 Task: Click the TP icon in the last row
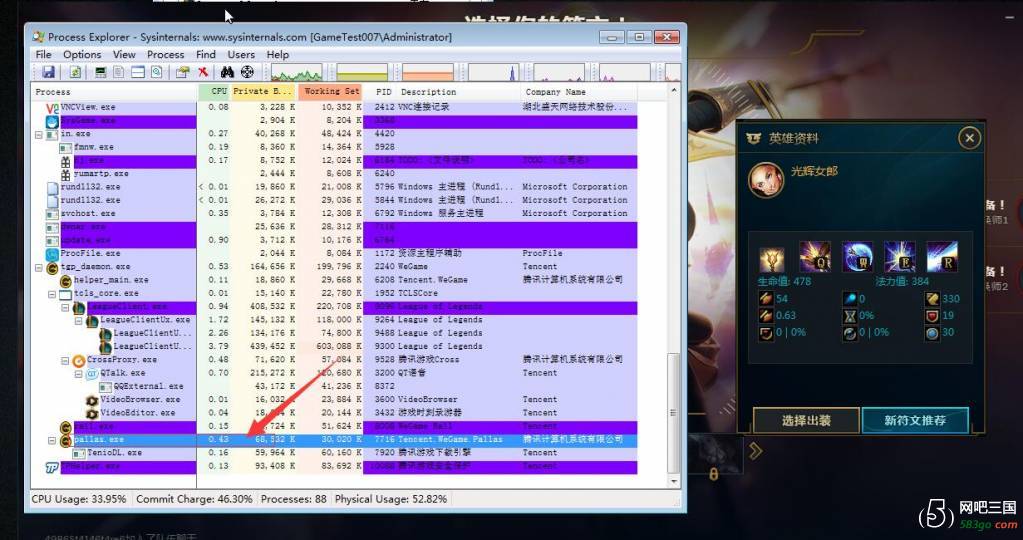[53, 466]
